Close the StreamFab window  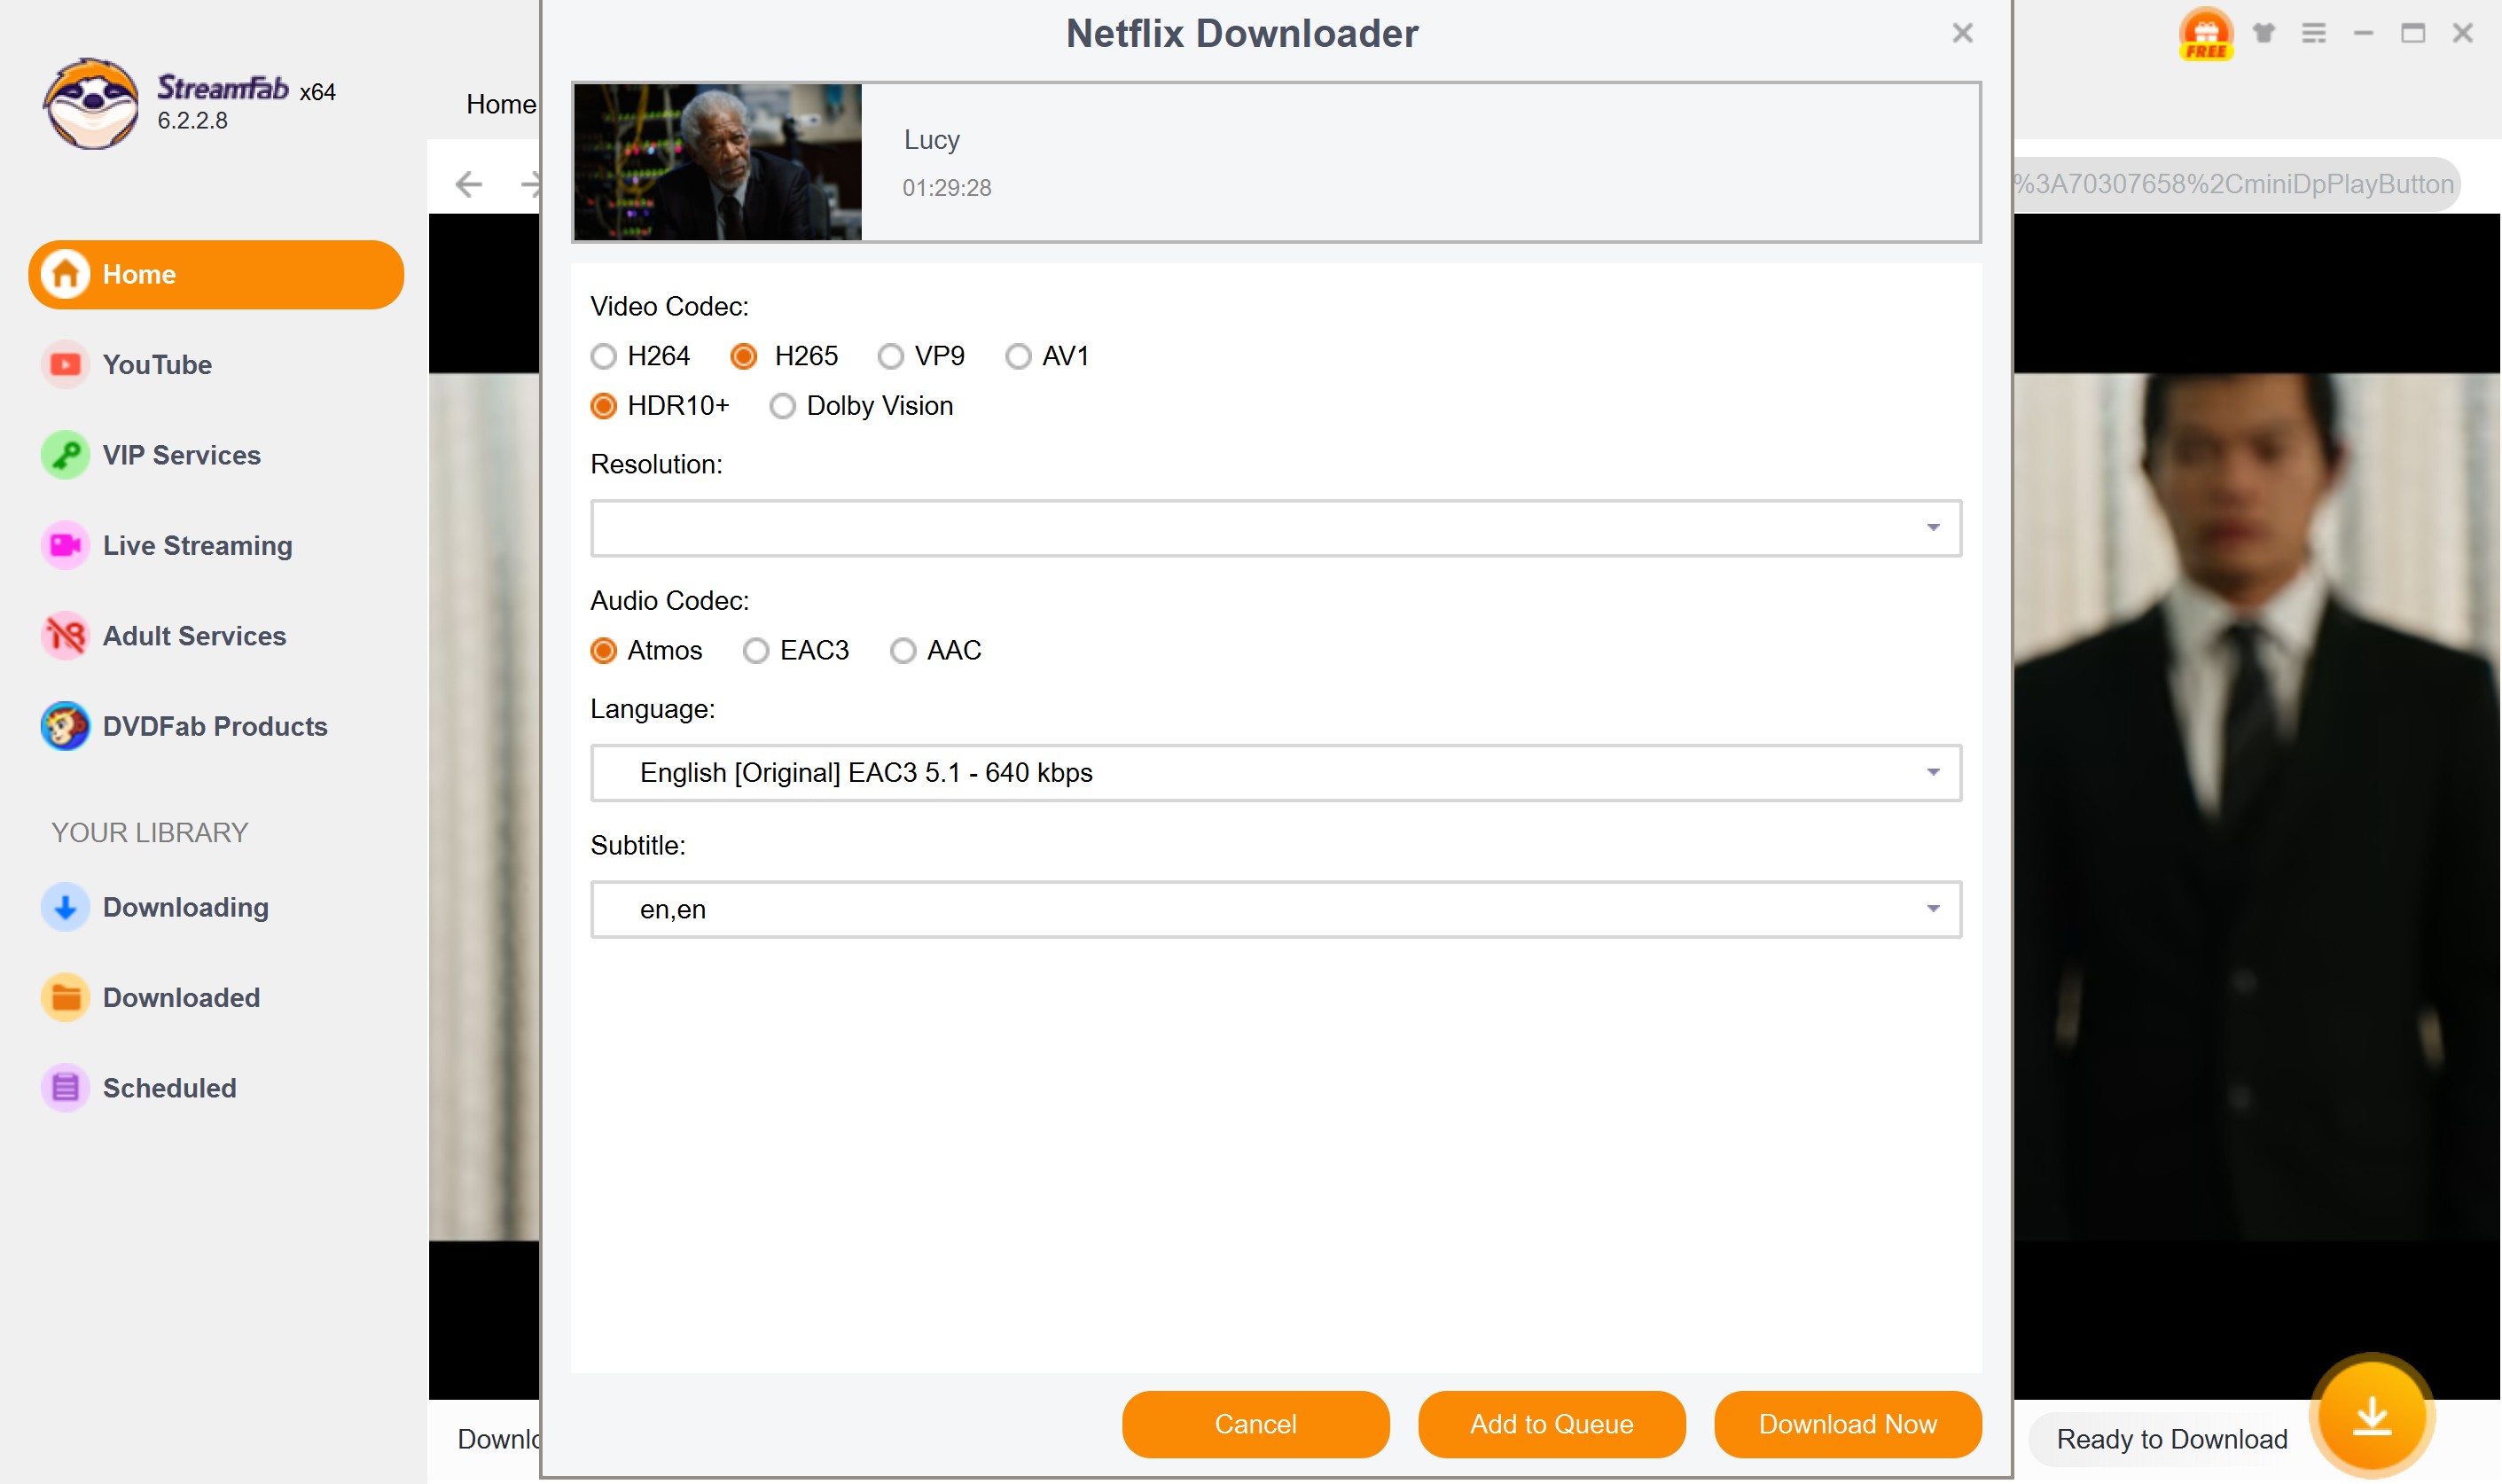pos(2462,33)
